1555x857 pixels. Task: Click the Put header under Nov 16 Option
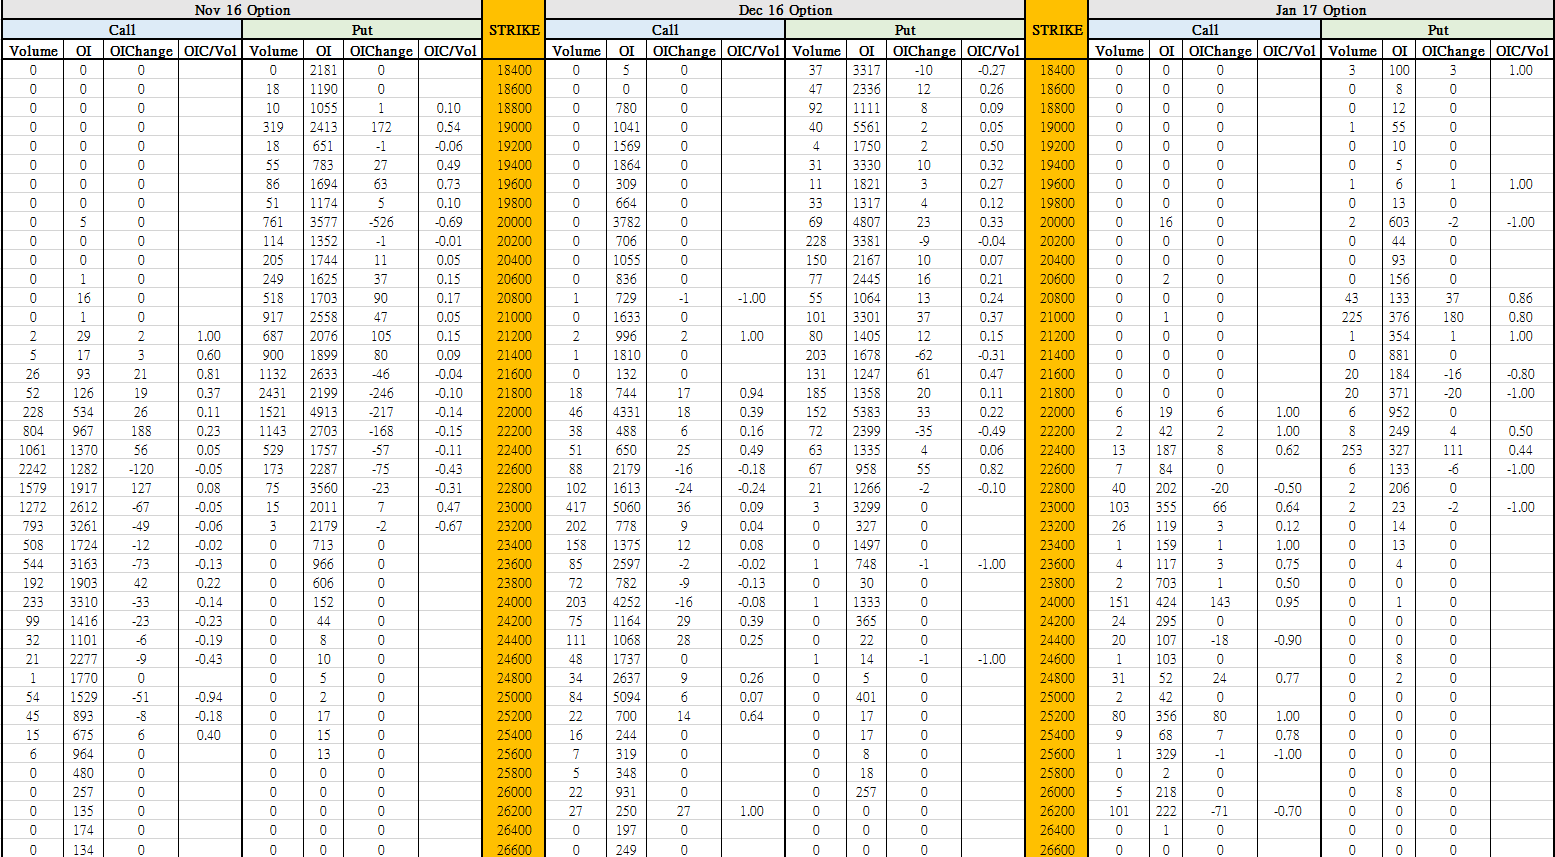coord(362,30)
